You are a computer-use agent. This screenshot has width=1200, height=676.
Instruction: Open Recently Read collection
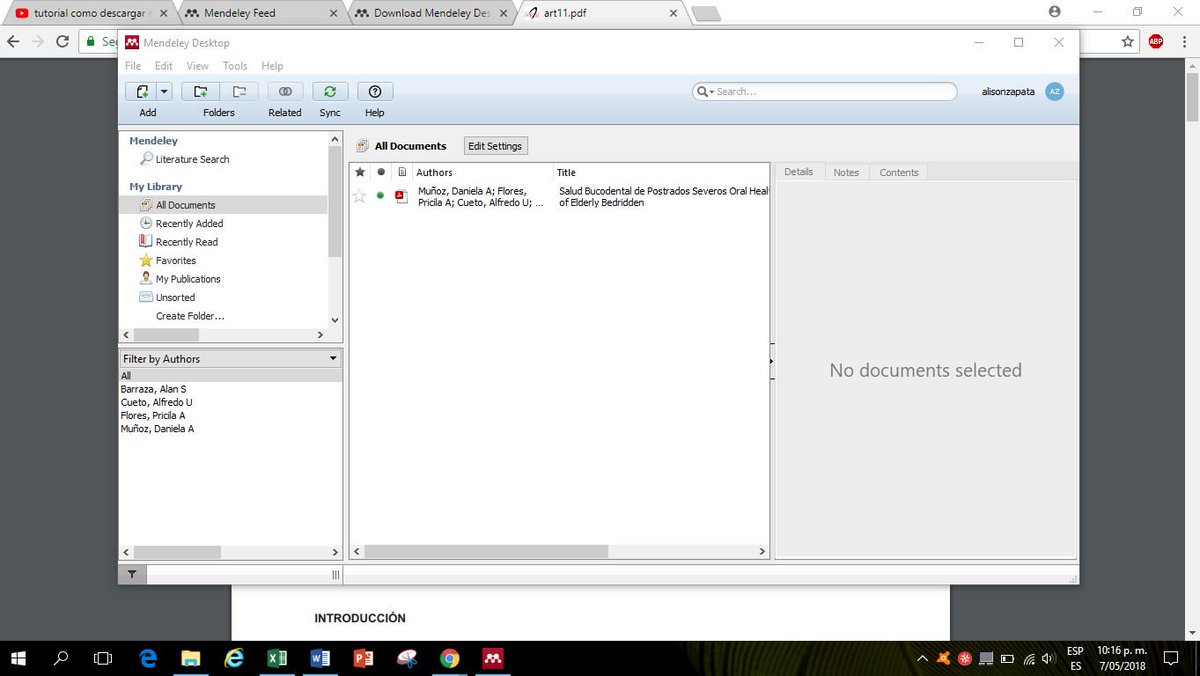click(186, 242)
